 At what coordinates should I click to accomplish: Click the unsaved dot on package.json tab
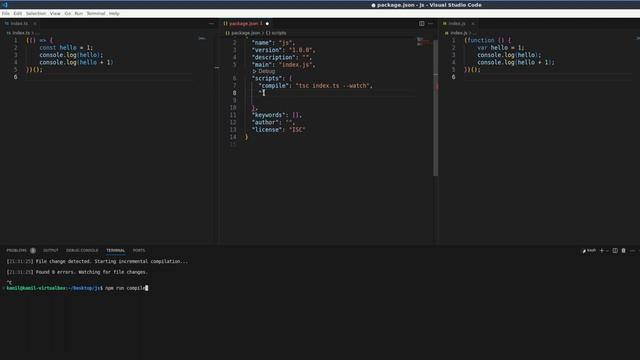point(267,24)
